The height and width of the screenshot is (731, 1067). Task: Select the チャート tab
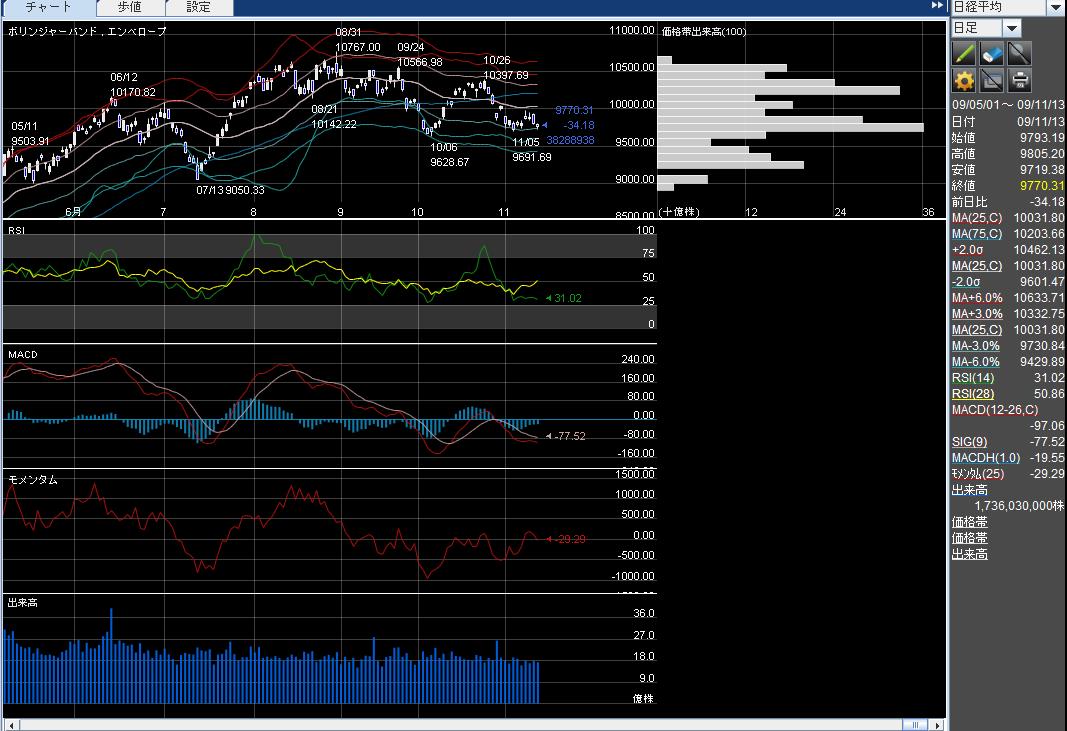pyautogui.click(x=48, y=7)
